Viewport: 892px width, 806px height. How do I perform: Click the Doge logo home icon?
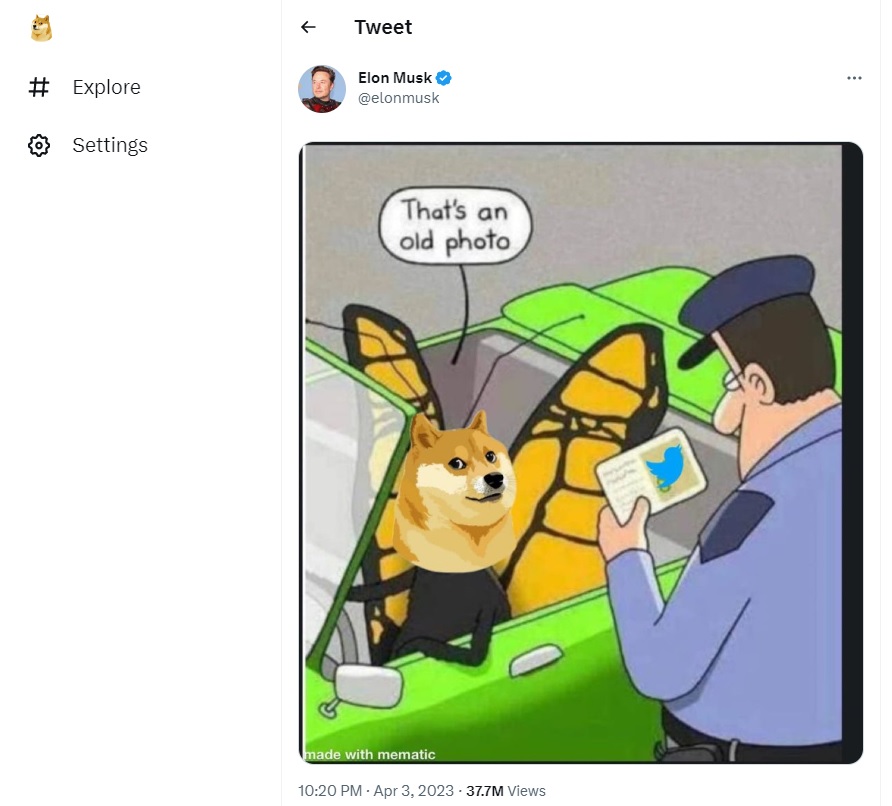pos(41,29)
